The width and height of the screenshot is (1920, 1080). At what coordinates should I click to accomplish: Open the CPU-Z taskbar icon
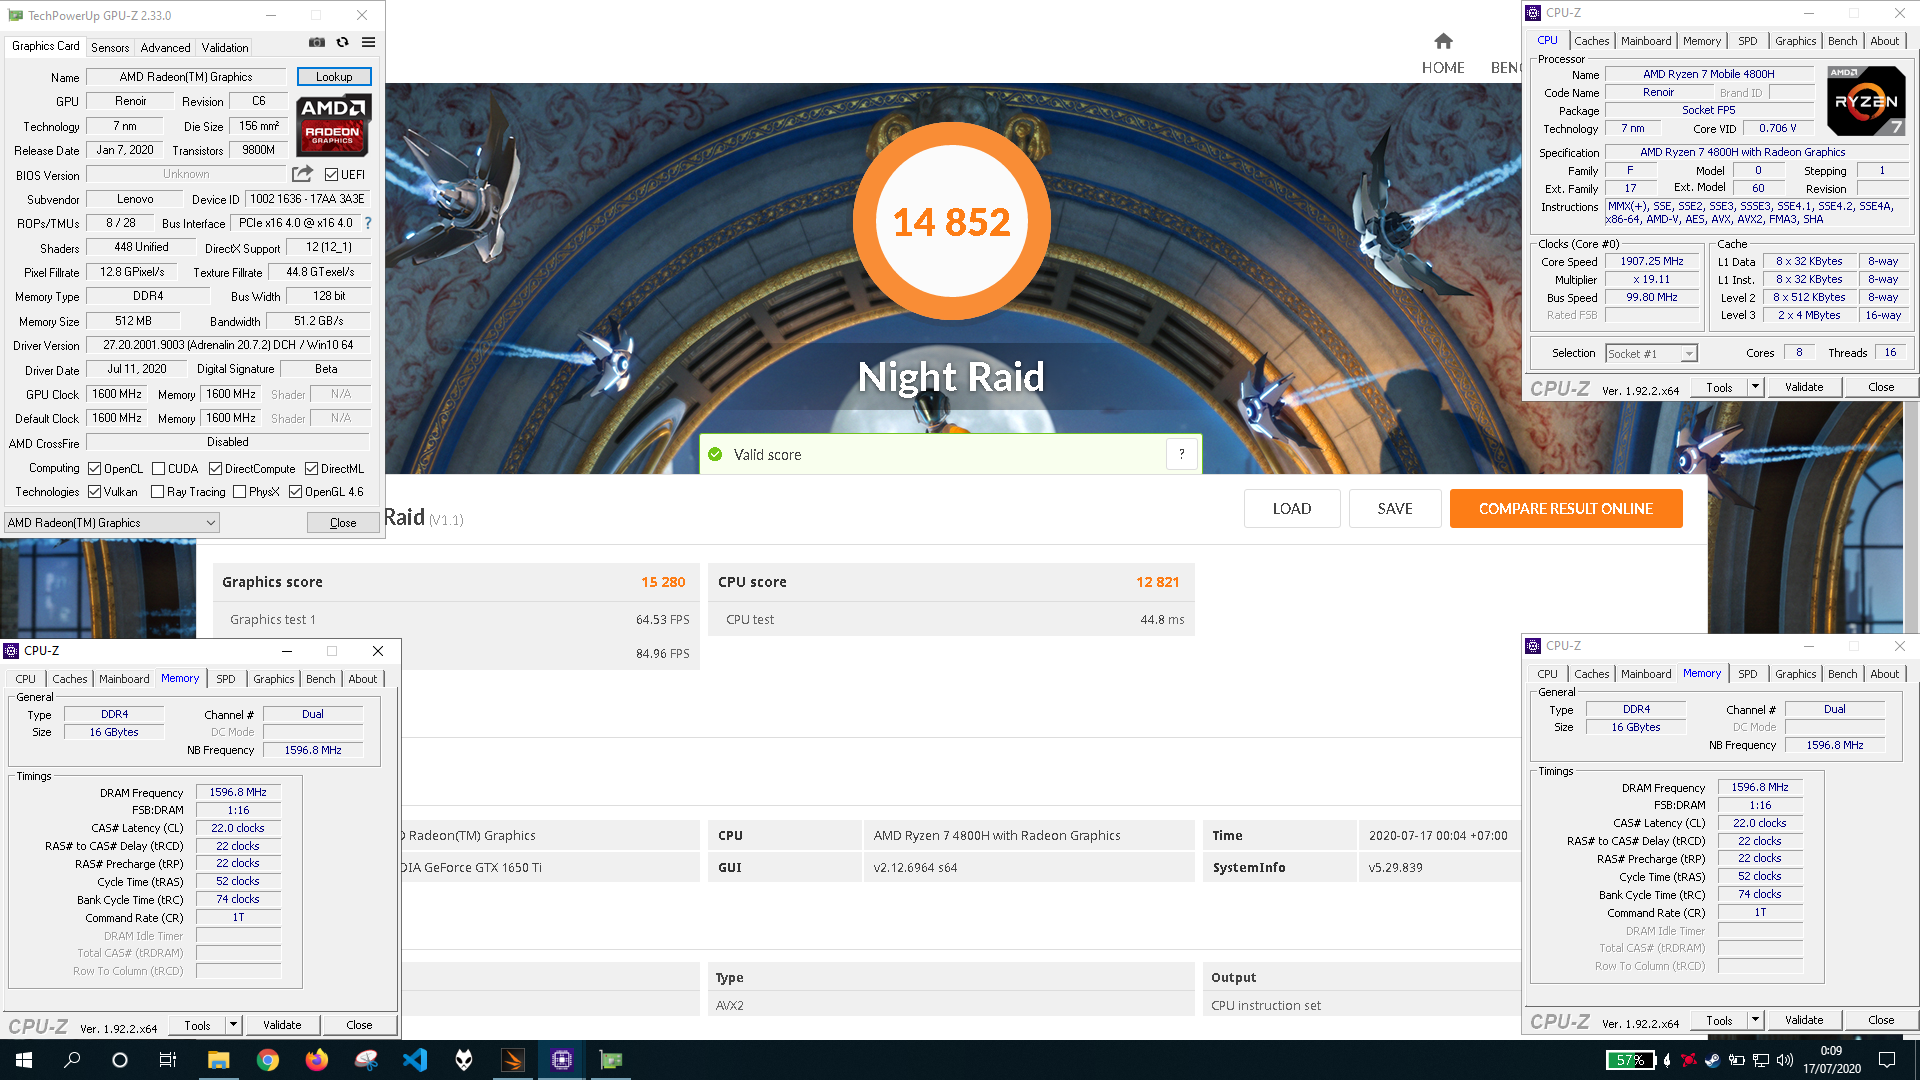tap(561, 1060)
